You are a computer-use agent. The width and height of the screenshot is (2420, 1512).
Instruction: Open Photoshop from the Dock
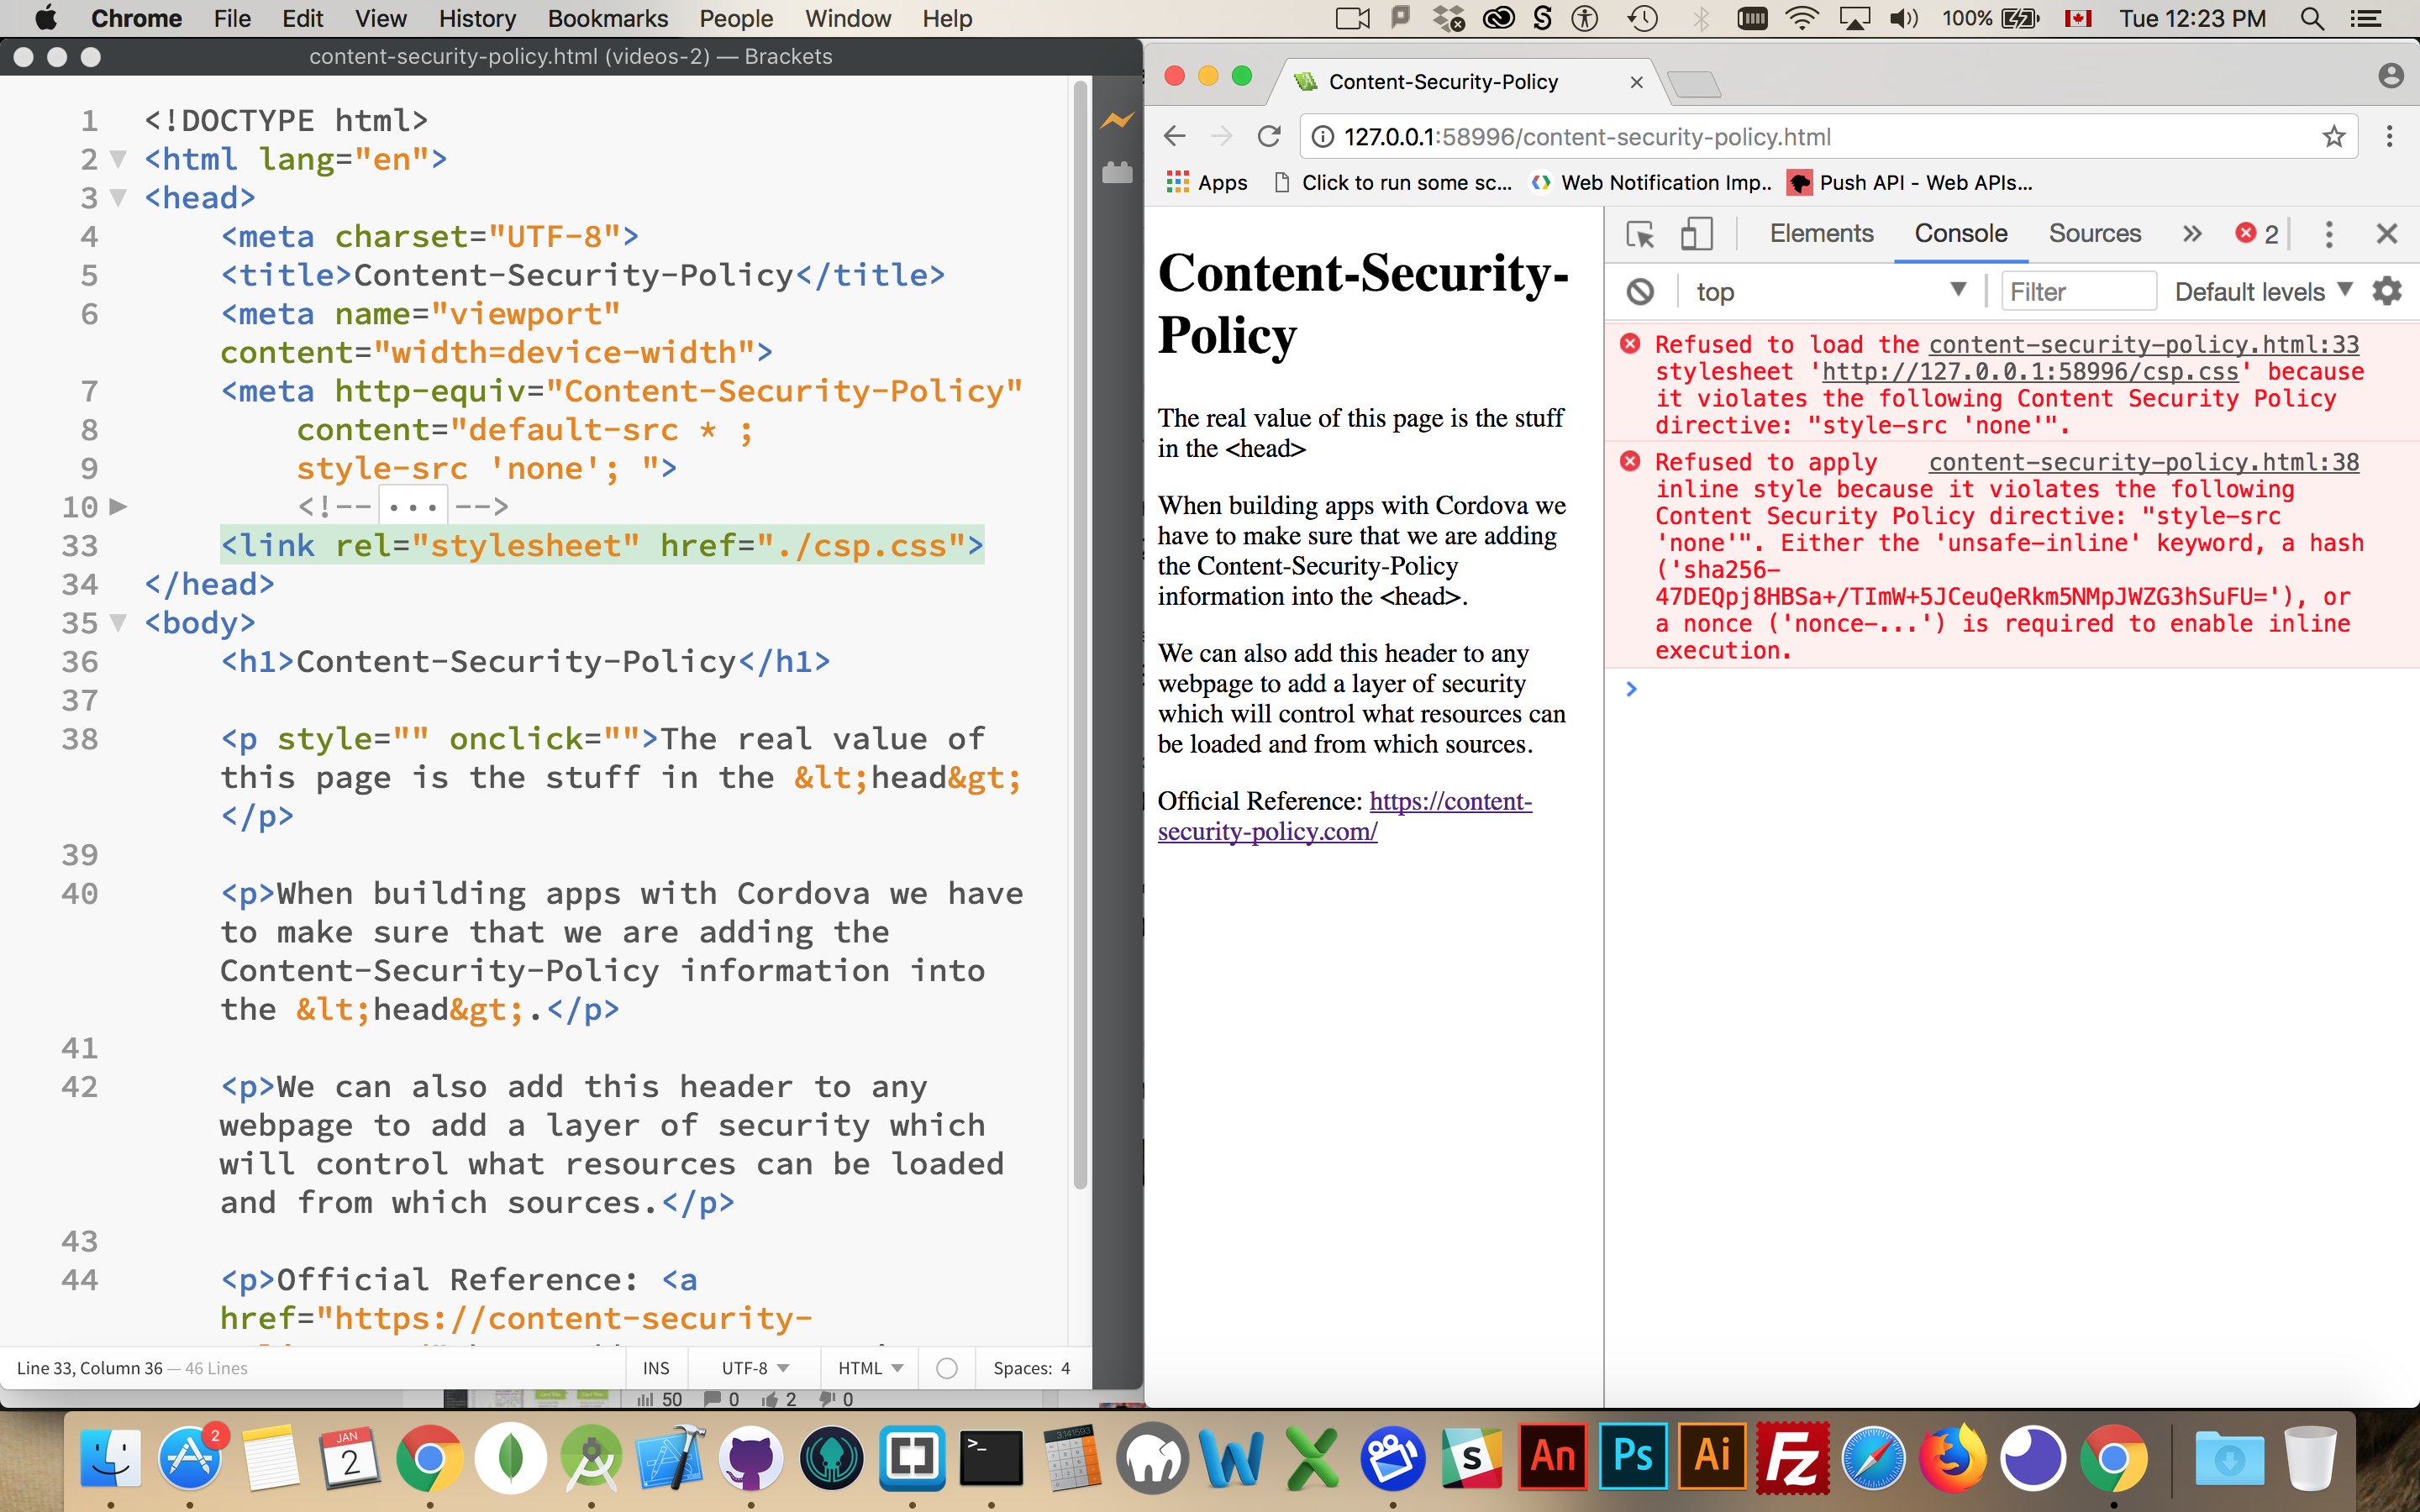pyautogui.click(x=1633, y=1458)
